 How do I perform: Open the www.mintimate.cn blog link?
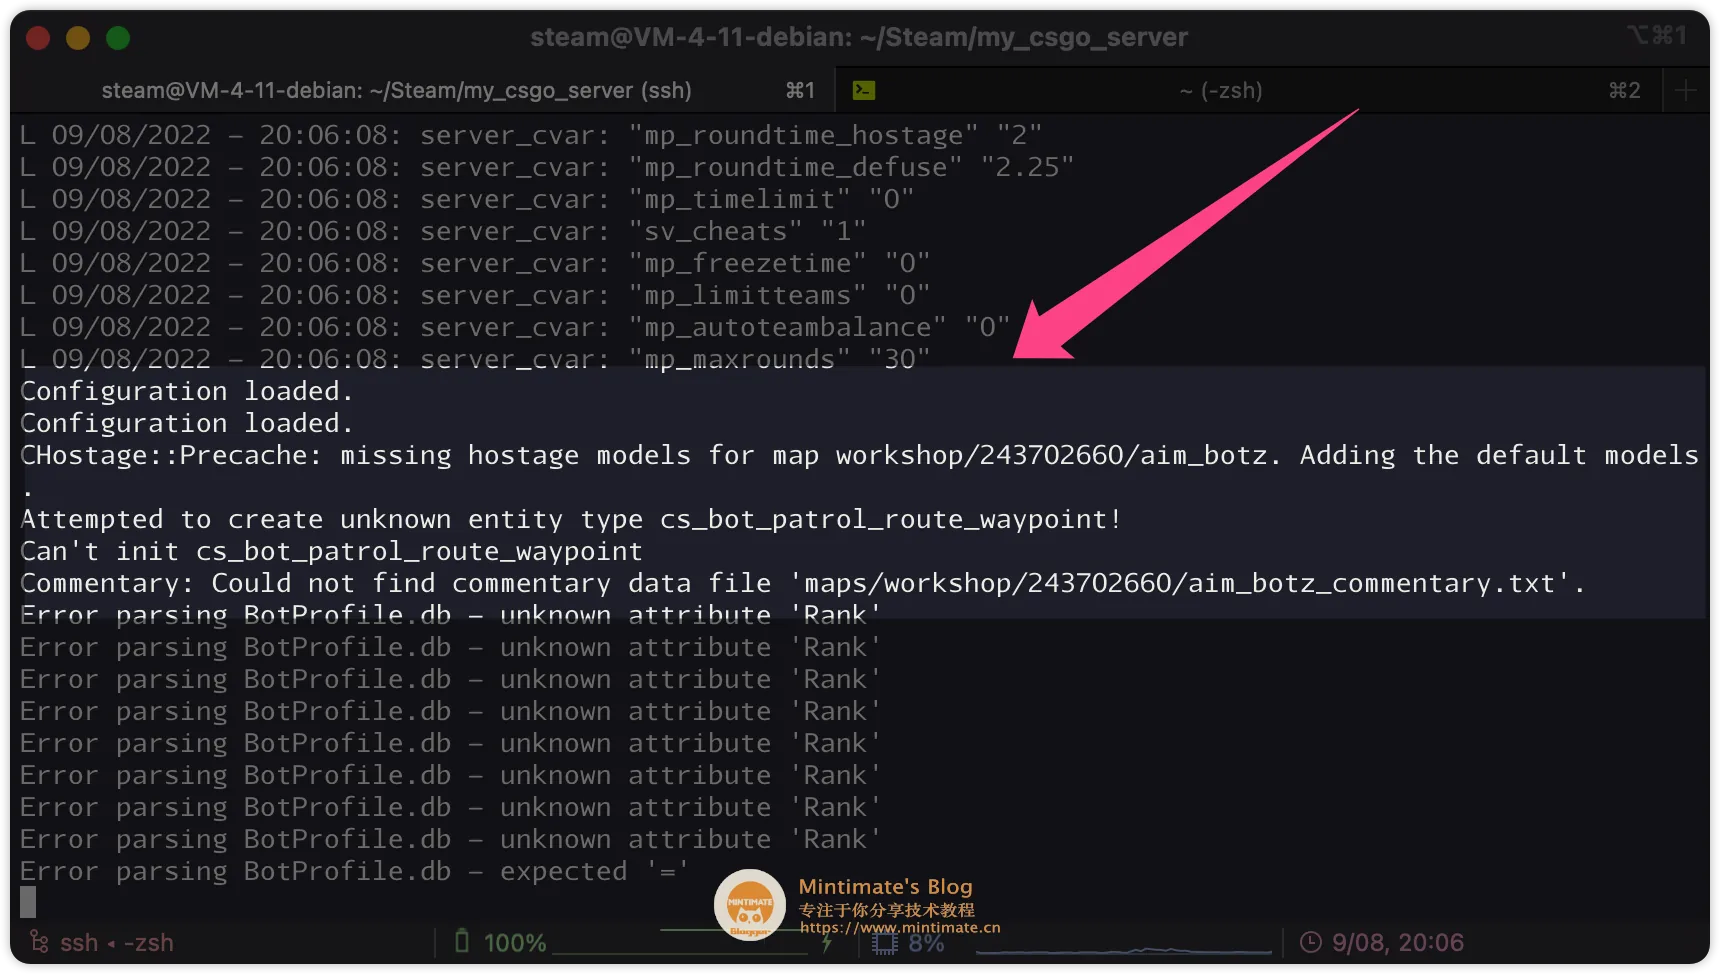point(900,927)
